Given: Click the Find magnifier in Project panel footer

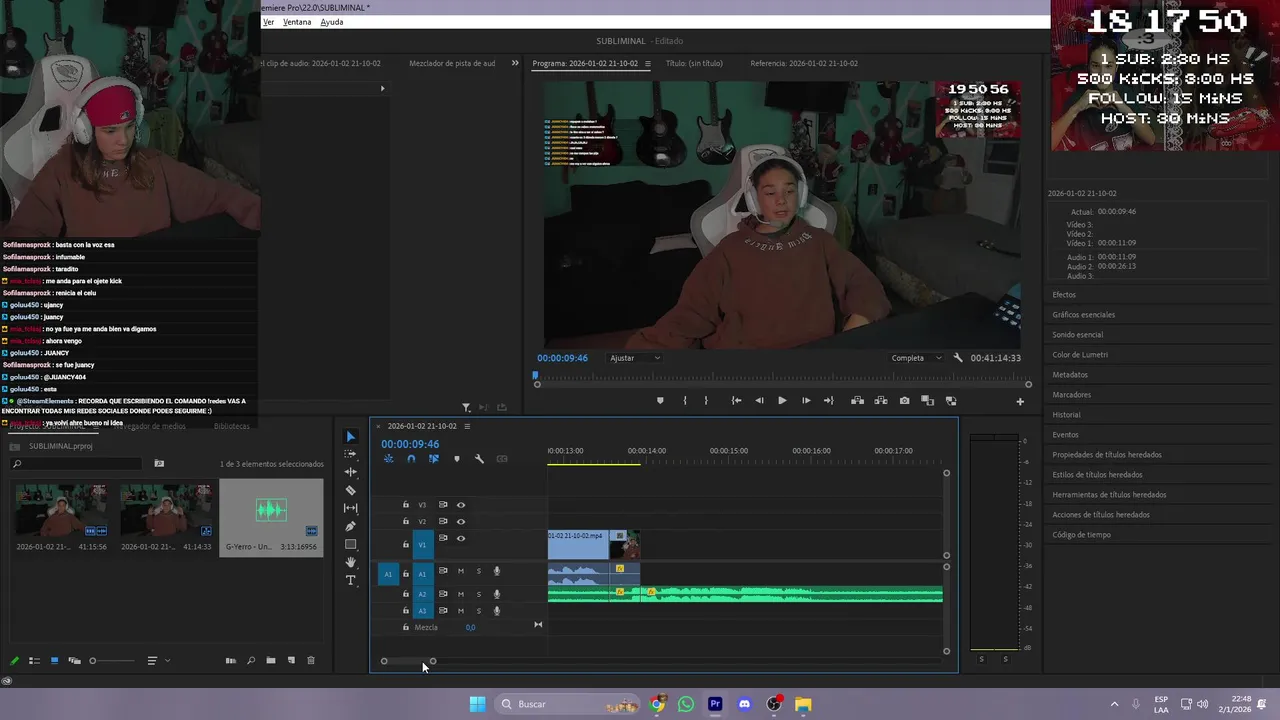Looking at the screenshot, I should click(251, 661).
